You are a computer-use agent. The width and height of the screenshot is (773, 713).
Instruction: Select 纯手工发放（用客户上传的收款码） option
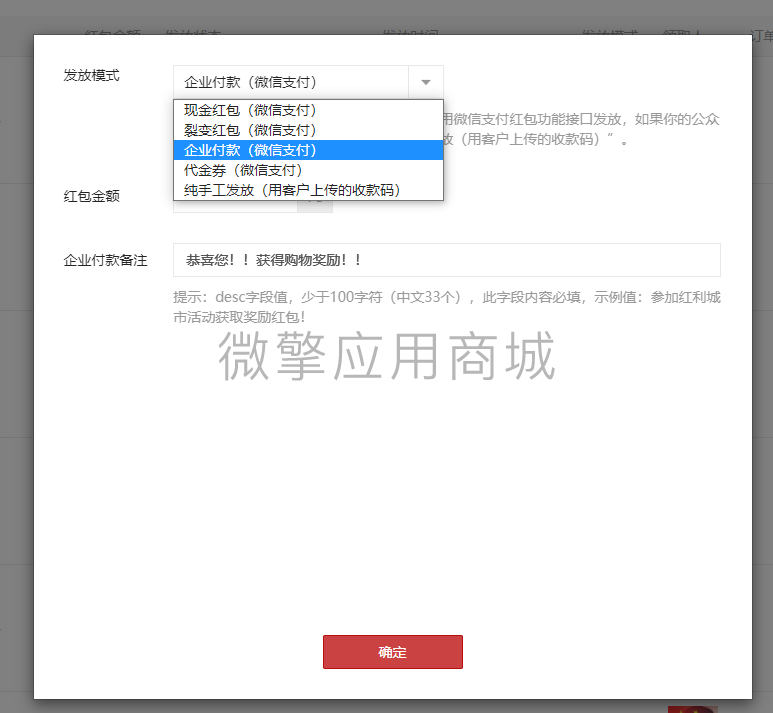(308, 190)
